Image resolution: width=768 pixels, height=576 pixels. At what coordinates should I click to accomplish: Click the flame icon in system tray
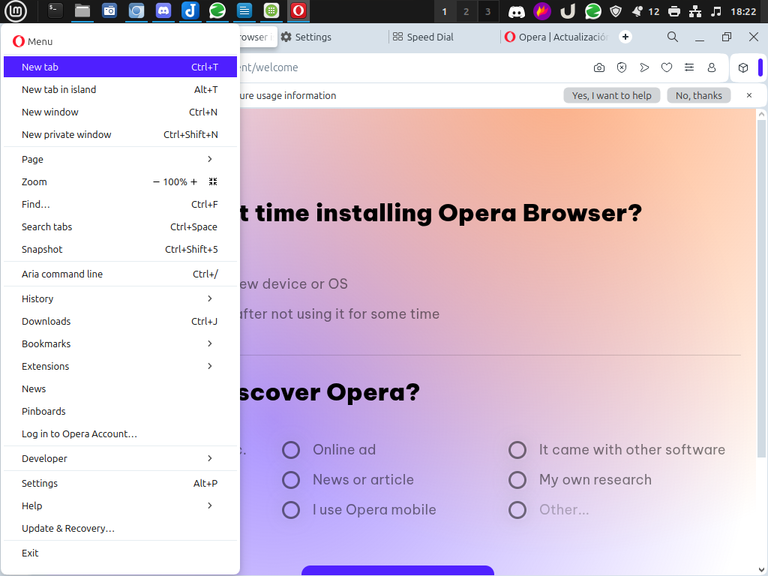(542, 11)
